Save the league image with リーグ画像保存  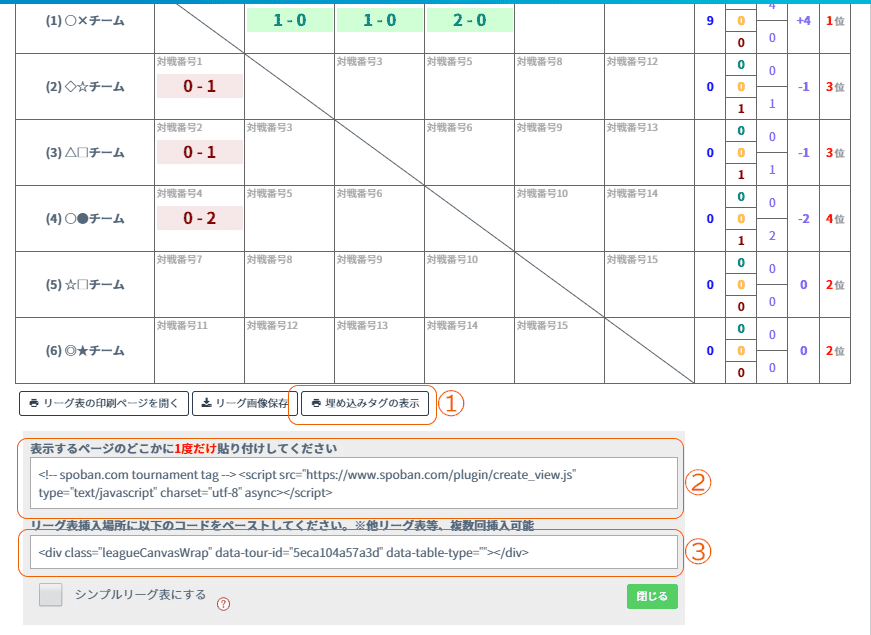point(245,403)
